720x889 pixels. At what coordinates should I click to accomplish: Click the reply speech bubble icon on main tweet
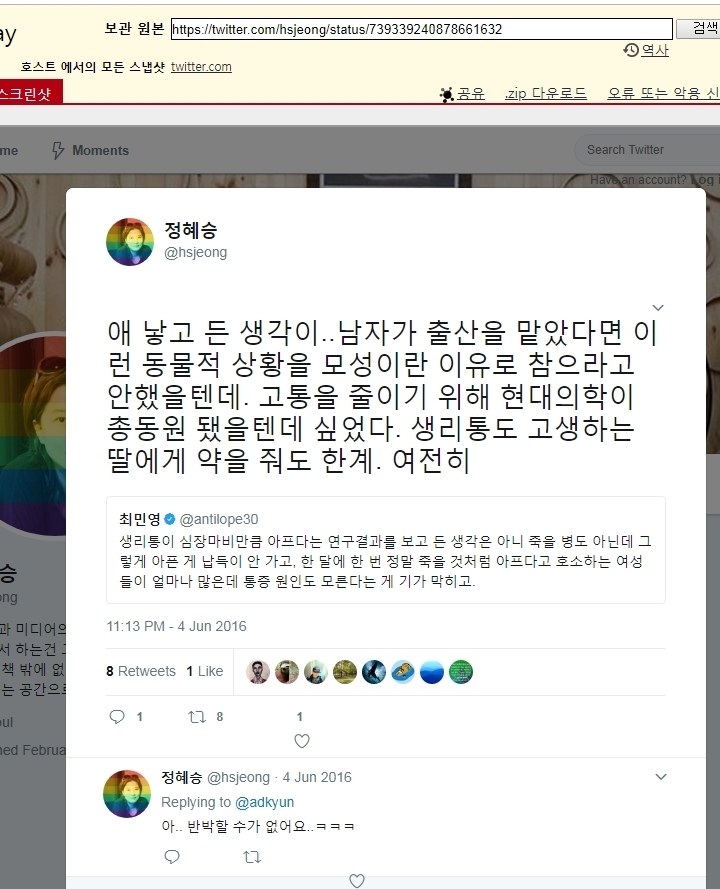(x=117, y=717)
